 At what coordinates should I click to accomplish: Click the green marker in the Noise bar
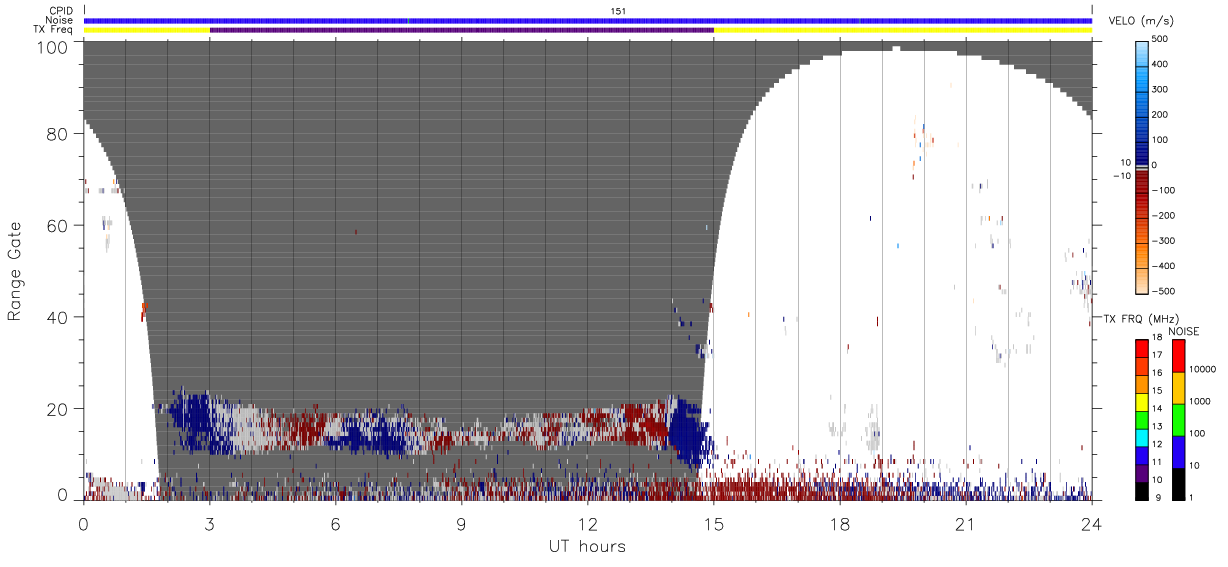pyautogui.click(x=408, y=20)
